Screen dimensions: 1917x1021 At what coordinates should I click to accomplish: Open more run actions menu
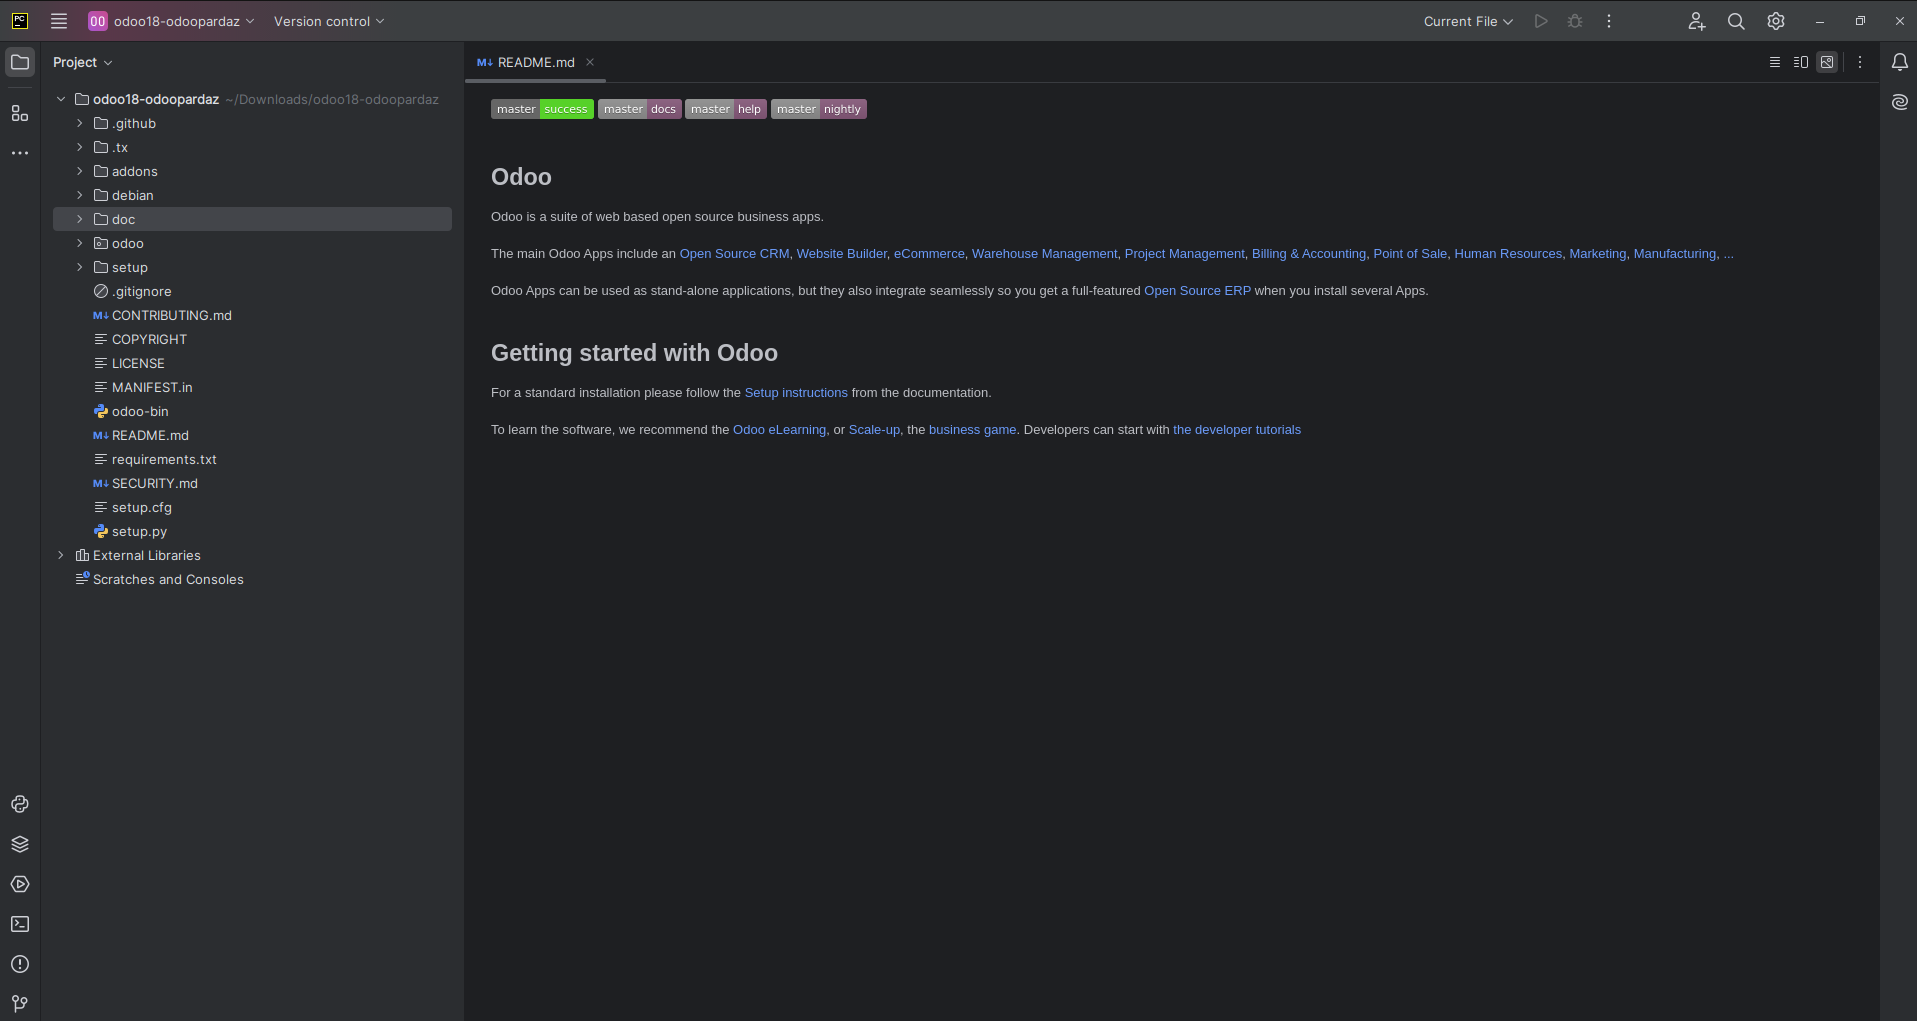(x=1609, y=21)
